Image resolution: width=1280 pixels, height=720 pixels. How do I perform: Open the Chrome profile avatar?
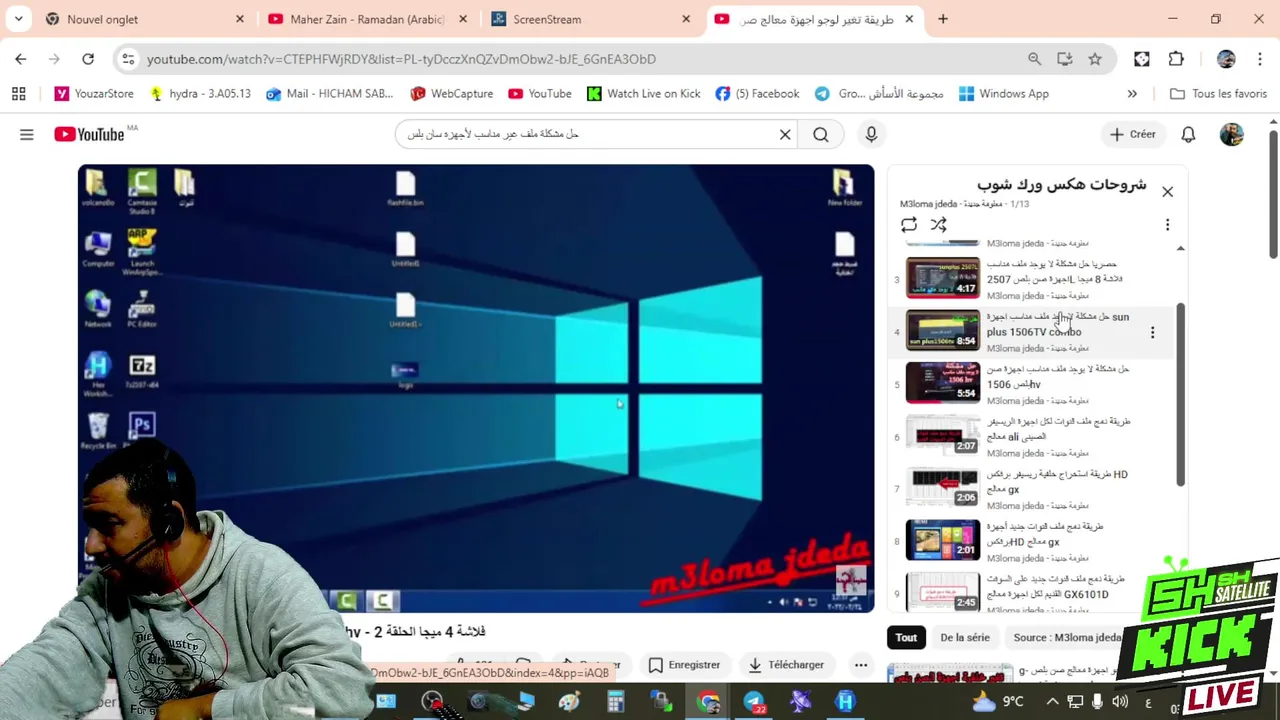(x=1226, y=59)
